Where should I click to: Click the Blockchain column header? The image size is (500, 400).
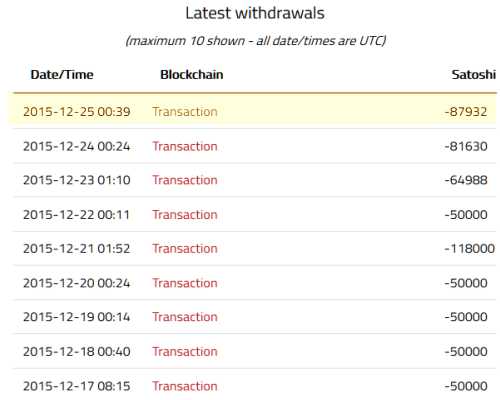(x=192, y=75)
